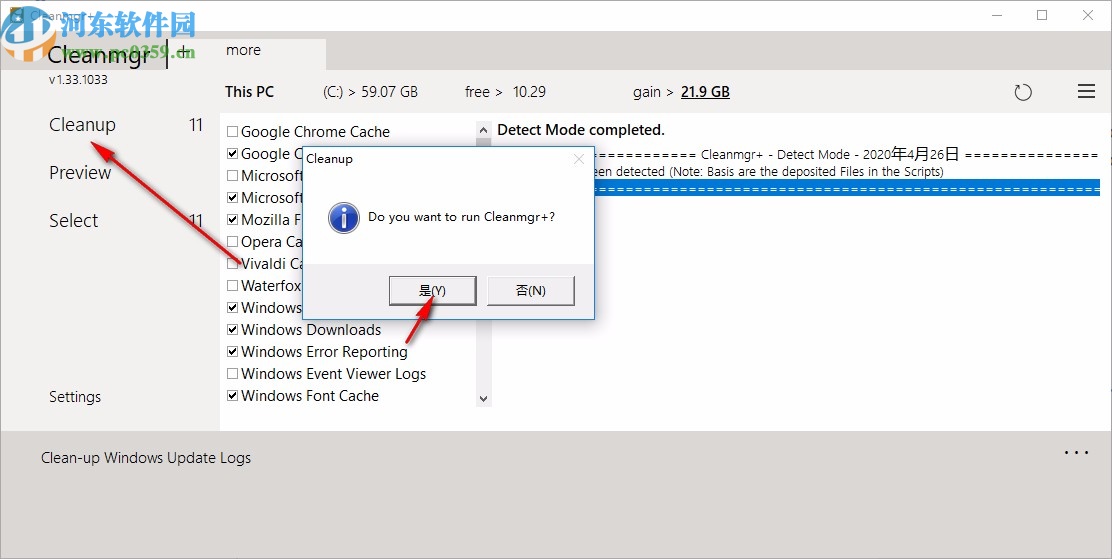Select the highlighted blue log line
1112x559 pixels.
tap(847, 188)
